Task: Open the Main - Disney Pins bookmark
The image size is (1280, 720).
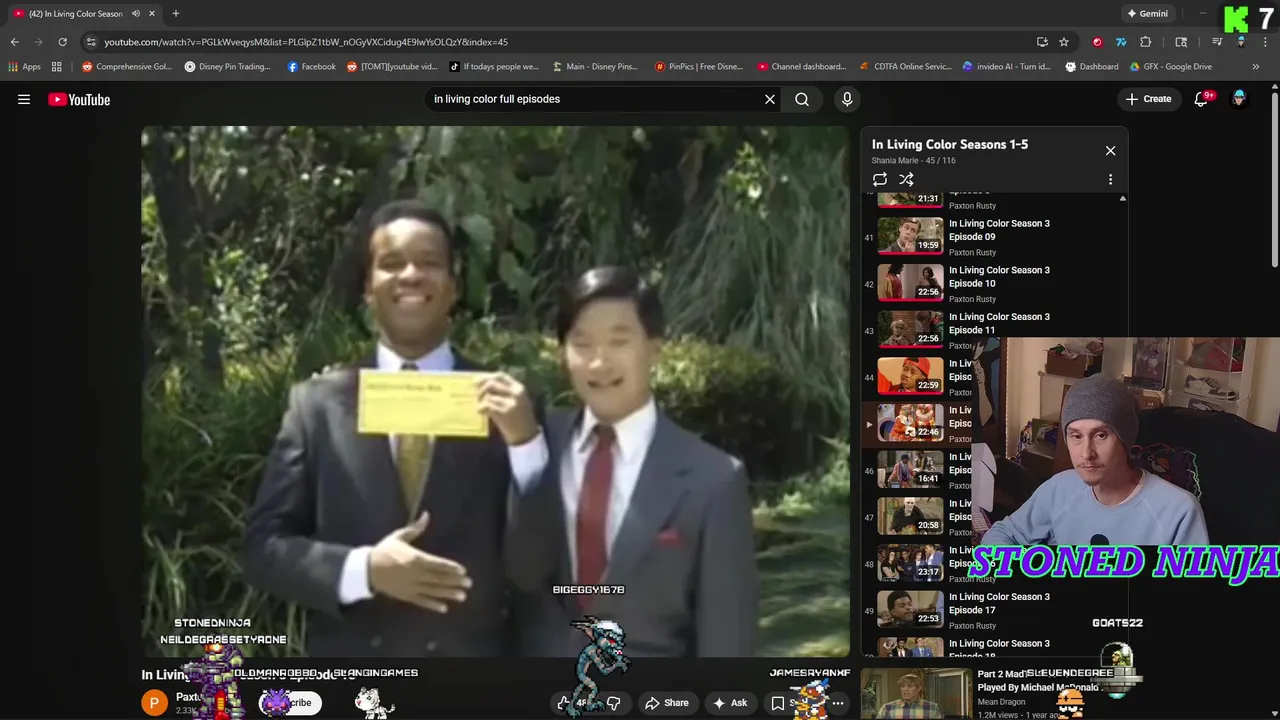Action: 594,67
